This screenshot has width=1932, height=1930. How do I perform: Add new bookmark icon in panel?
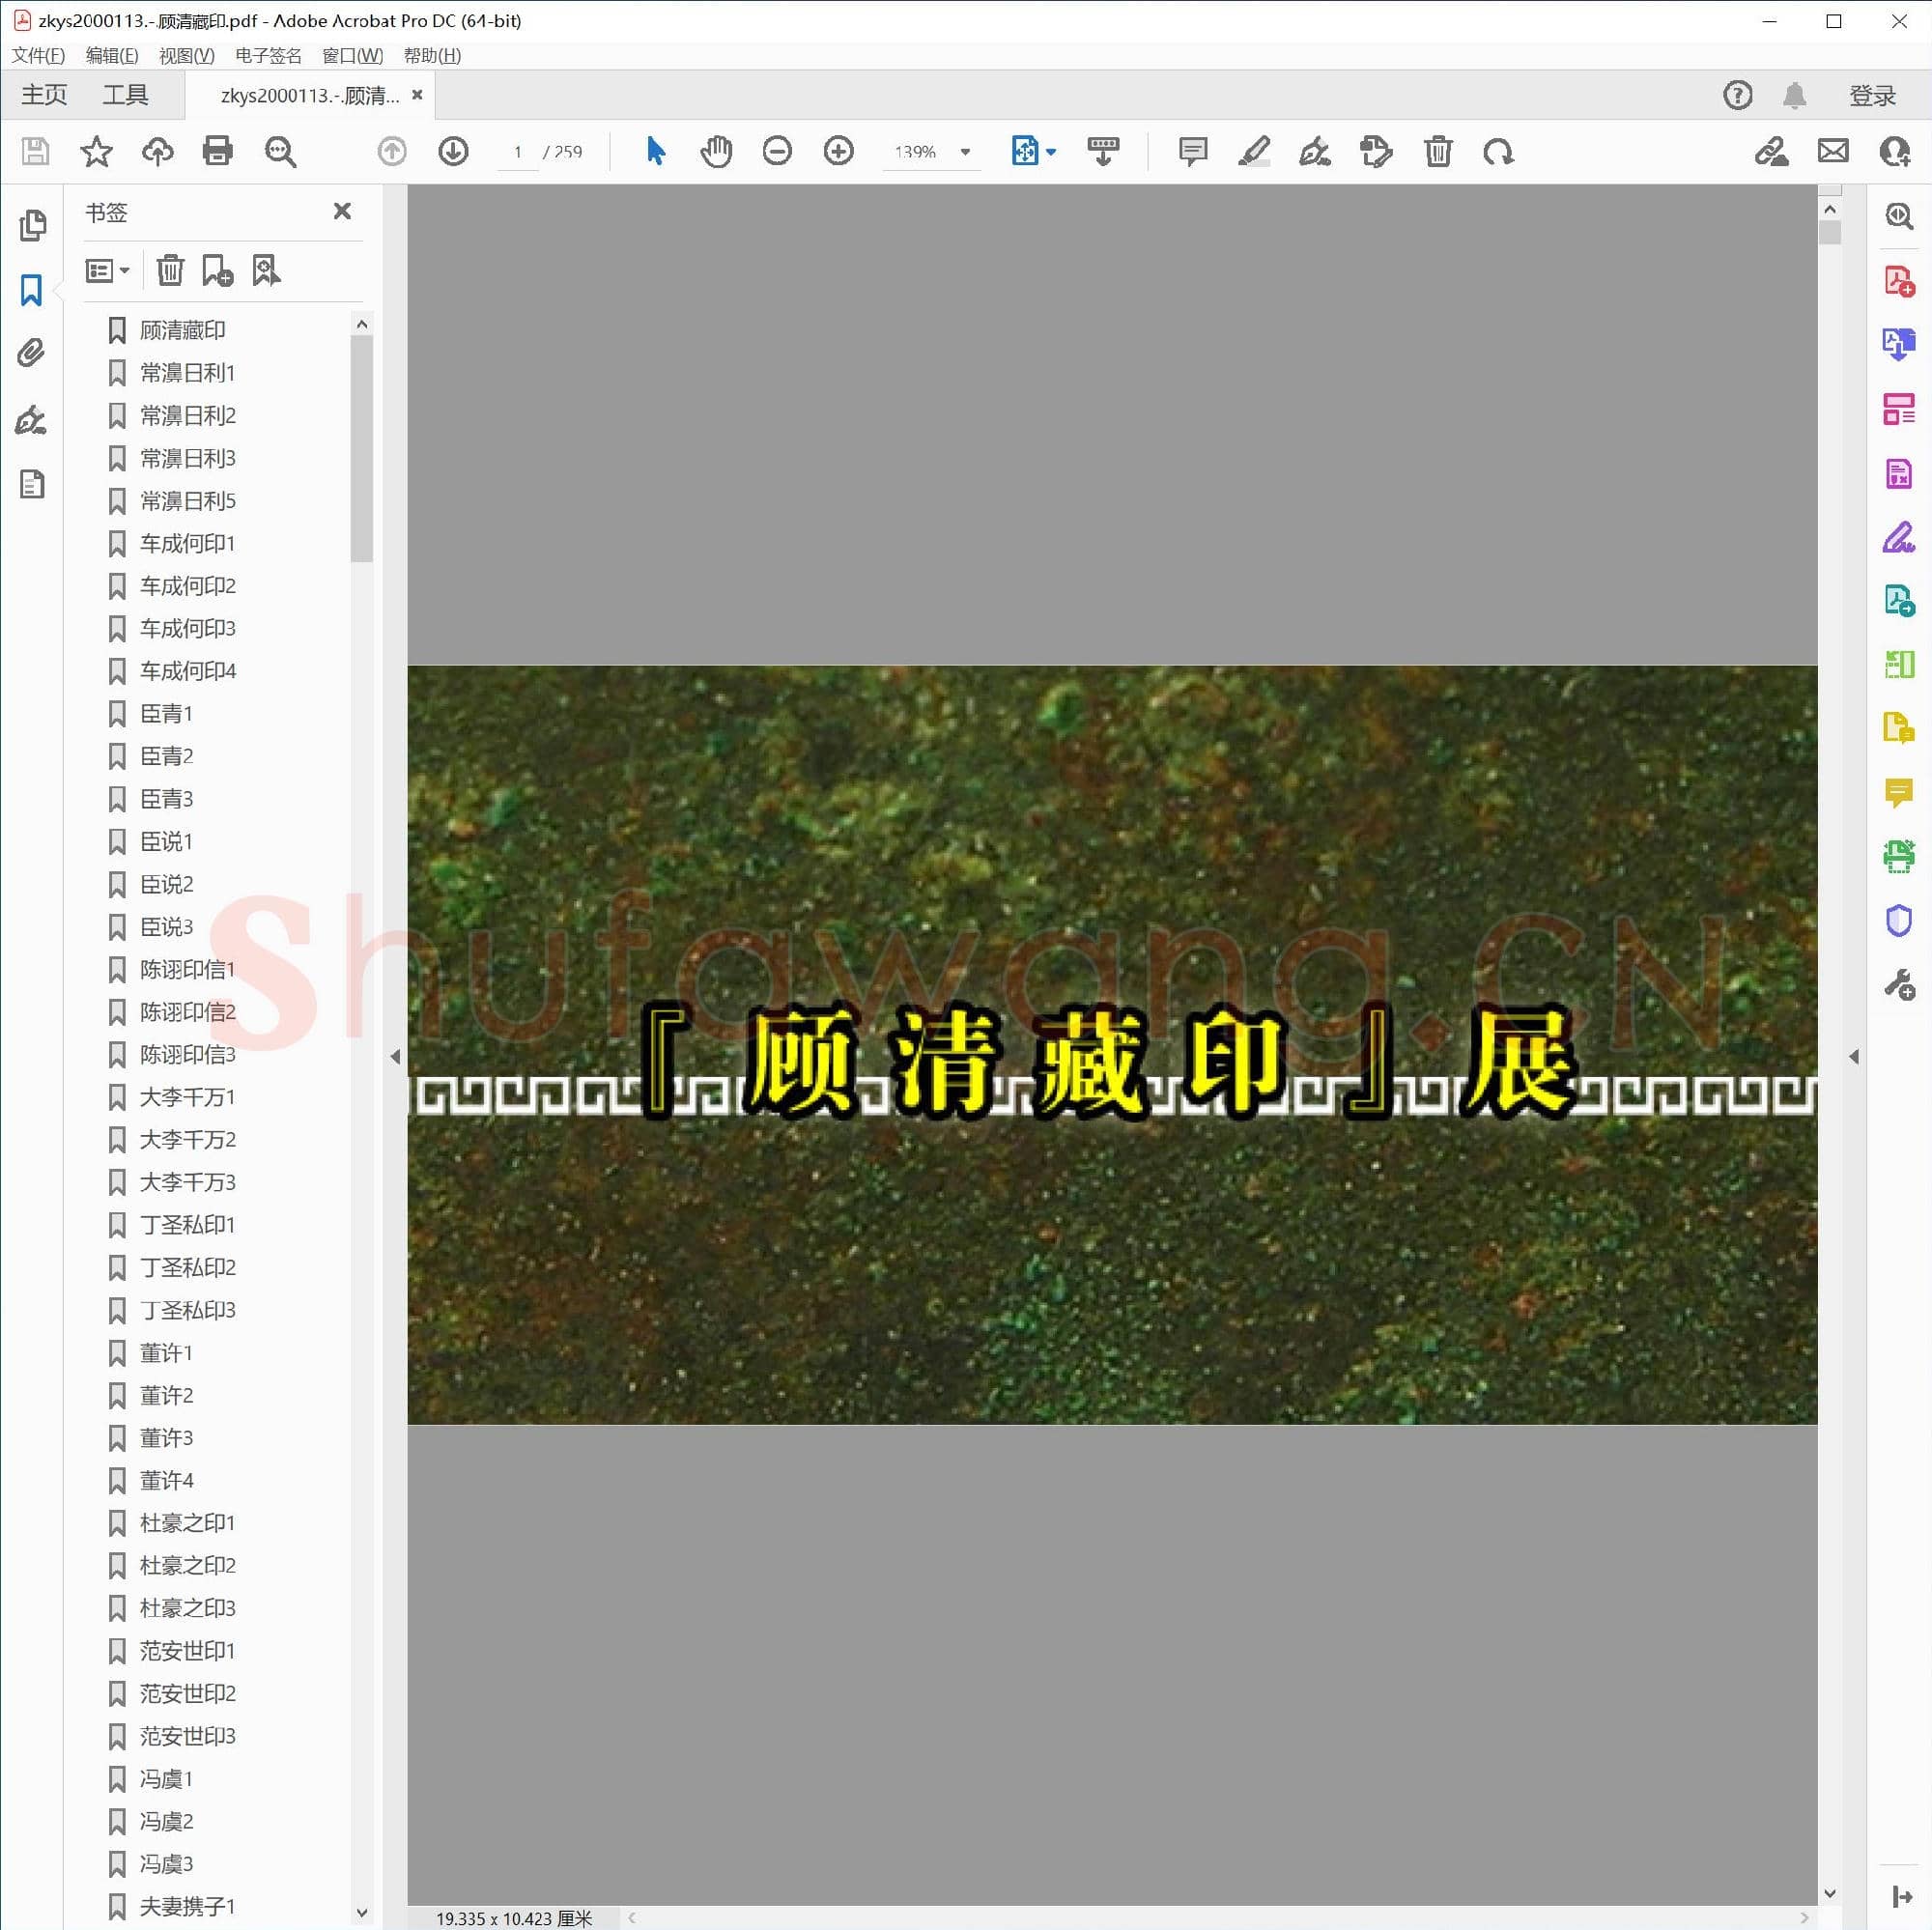217,270
